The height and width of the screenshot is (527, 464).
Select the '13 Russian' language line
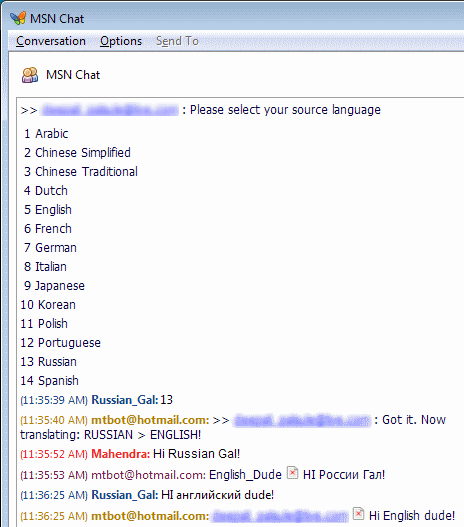(x=48, y=362)
